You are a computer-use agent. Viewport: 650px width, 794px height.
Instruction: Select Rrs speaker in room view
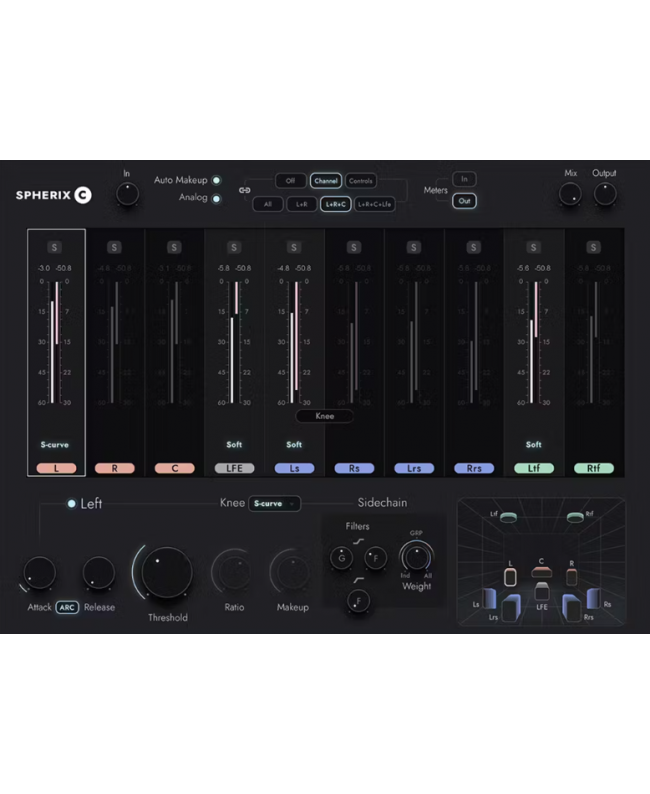click(x=572, y=608)
